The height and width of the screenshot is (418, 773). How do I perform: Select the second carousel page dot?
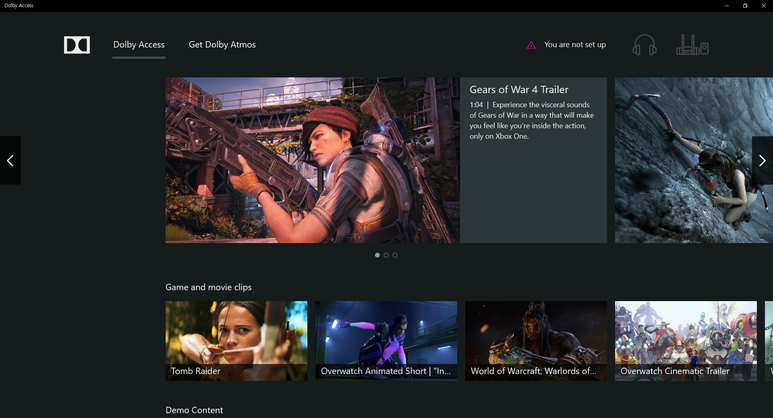click(386, 255)
